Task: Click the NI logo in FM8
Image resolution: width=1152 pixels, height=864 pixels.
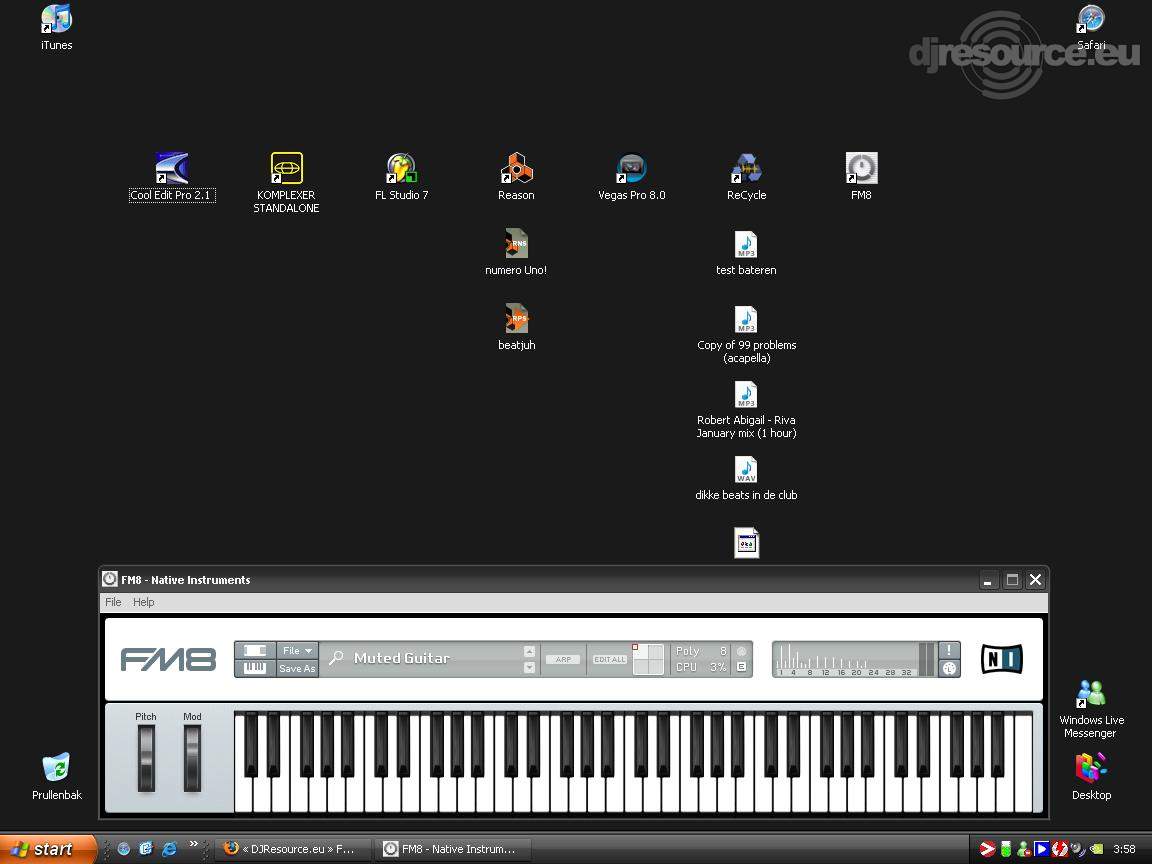Action: [x=1001, y=658]
